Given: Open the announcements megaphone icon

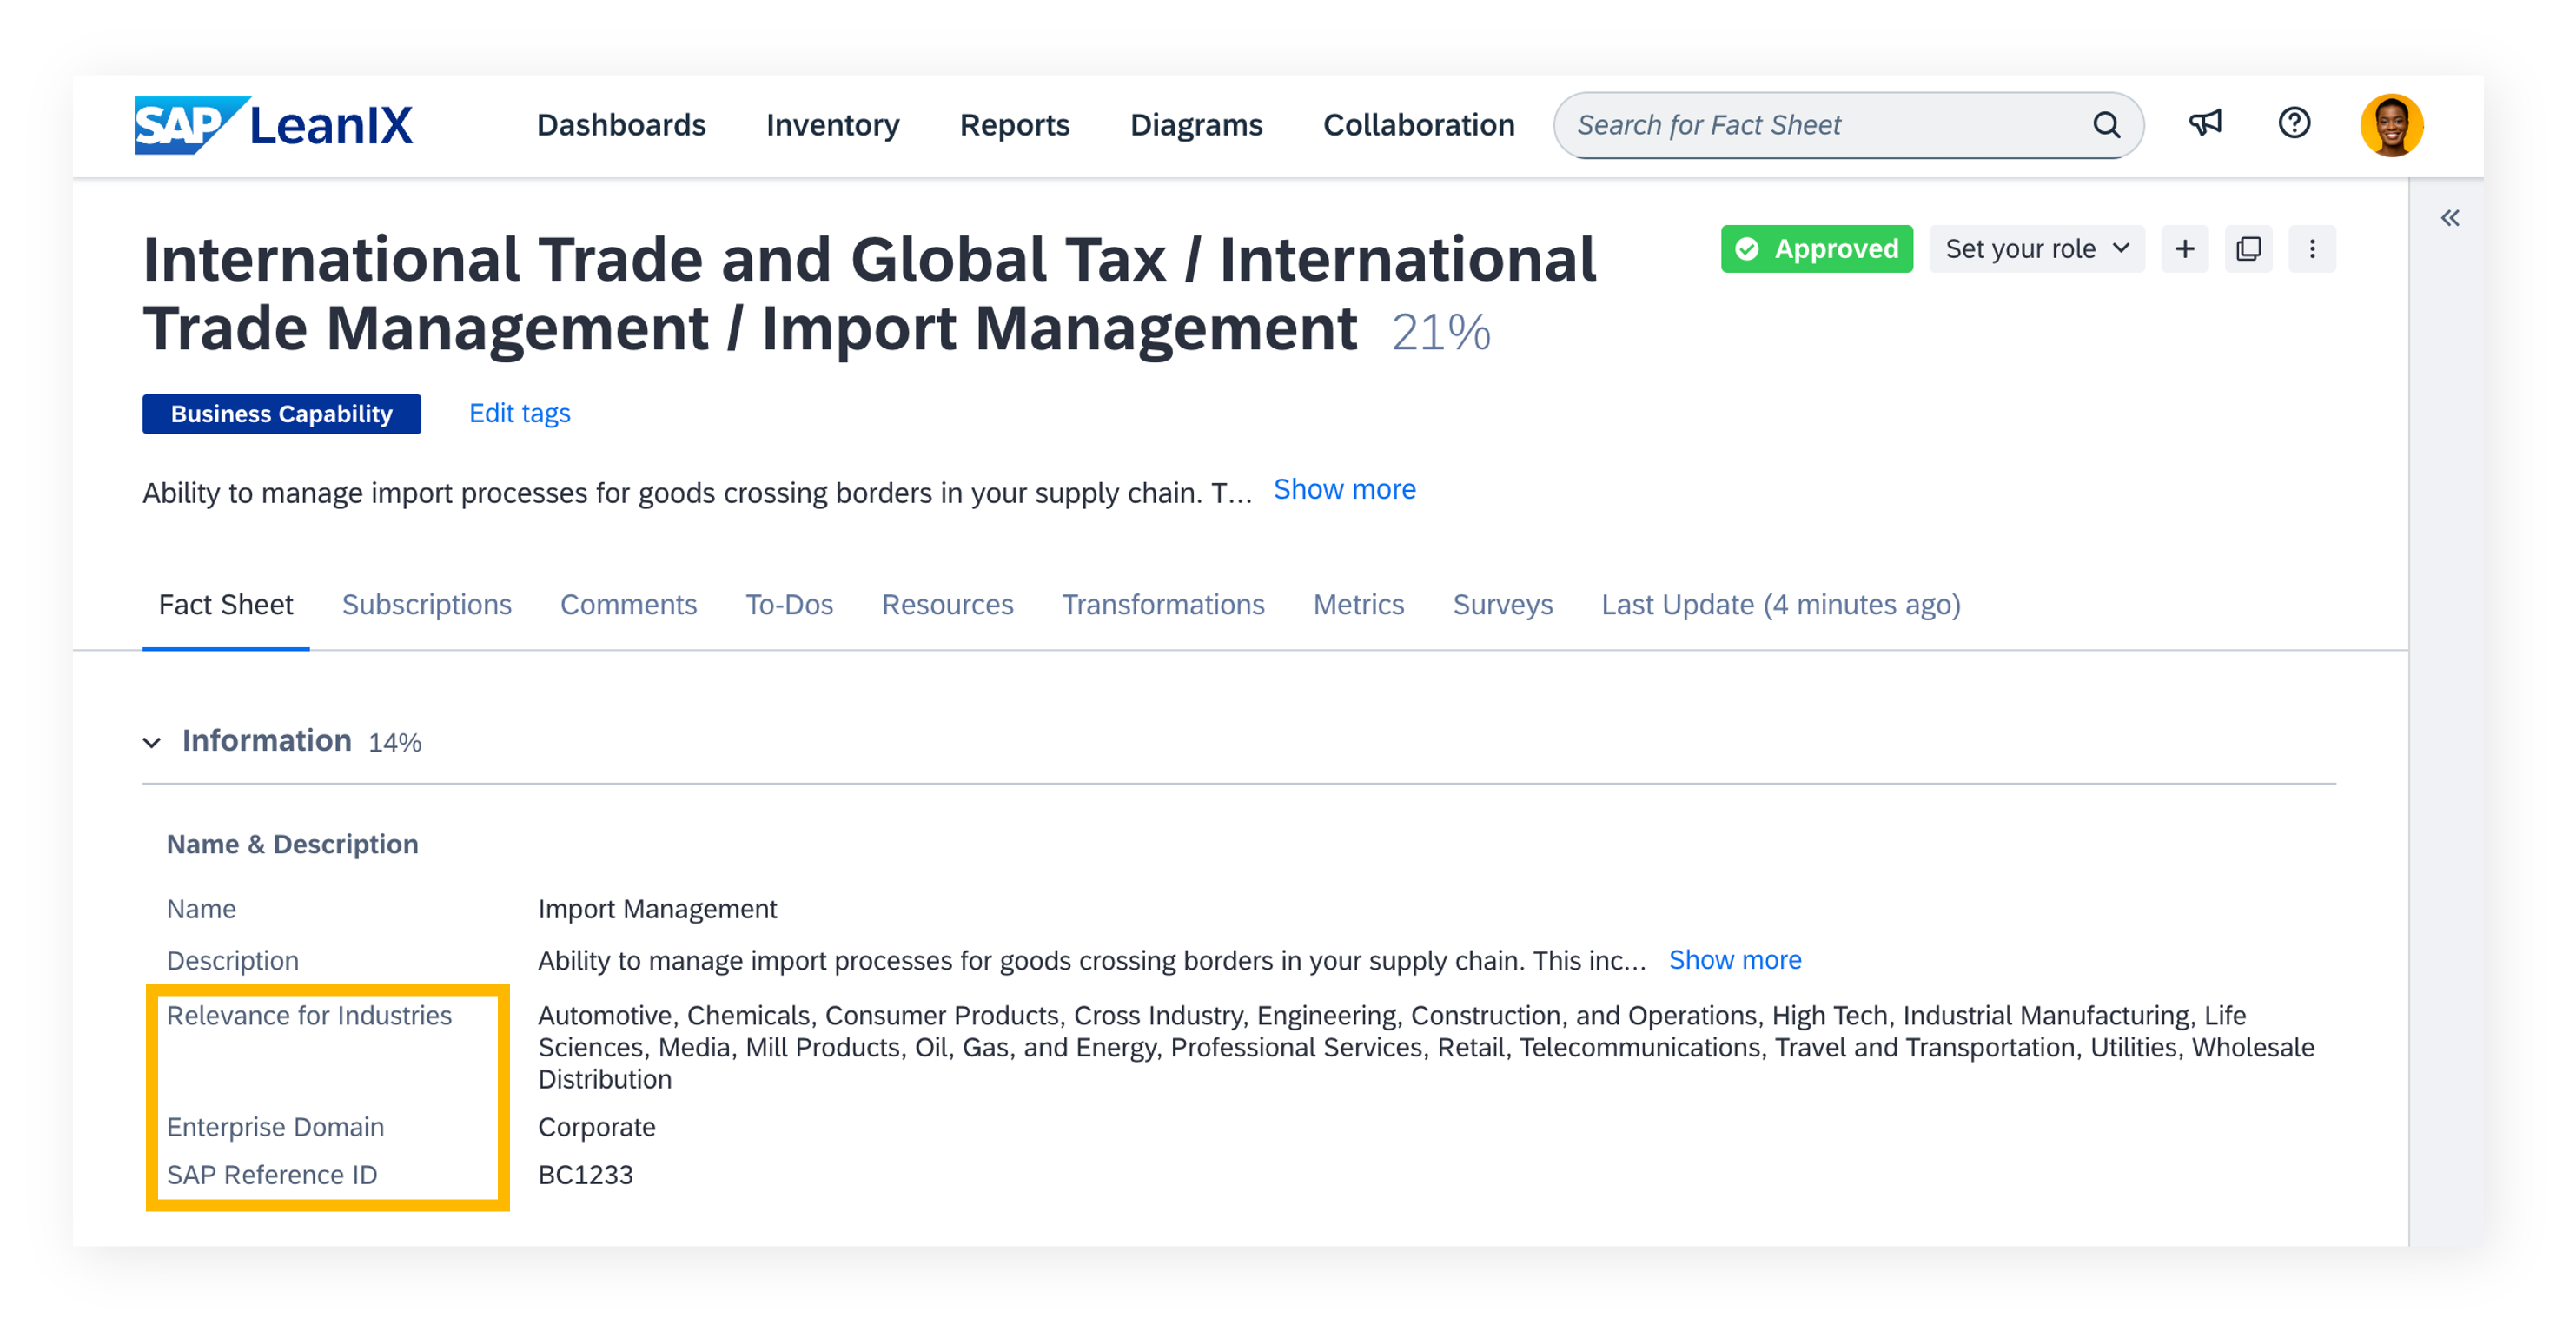Looking at the screenshot, I should 2205,123.
